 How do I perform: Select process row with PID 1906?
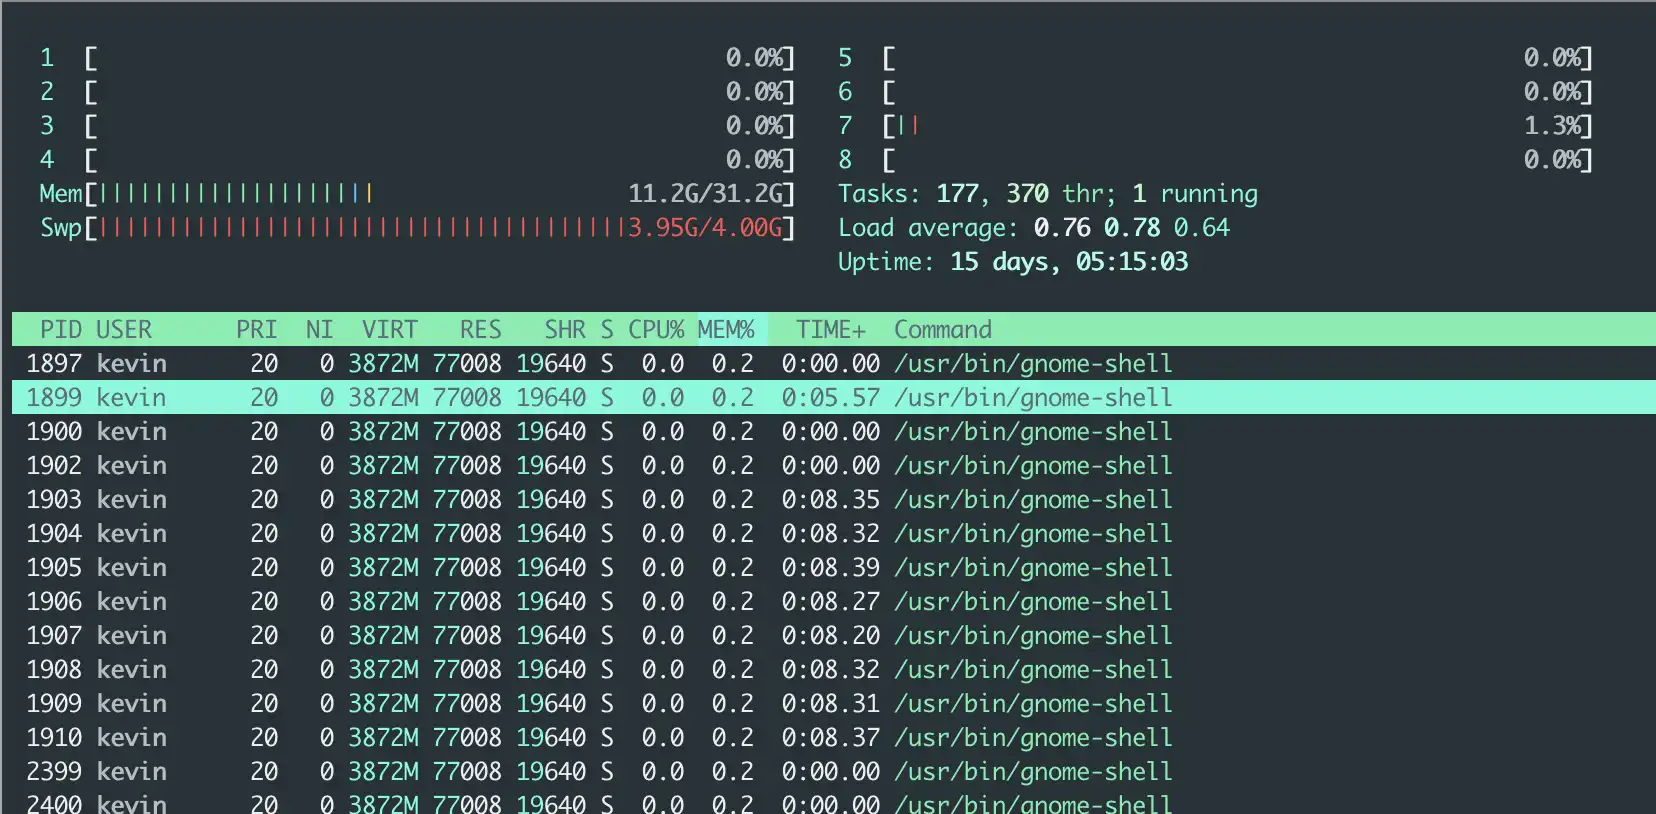(x=834, y=602)
